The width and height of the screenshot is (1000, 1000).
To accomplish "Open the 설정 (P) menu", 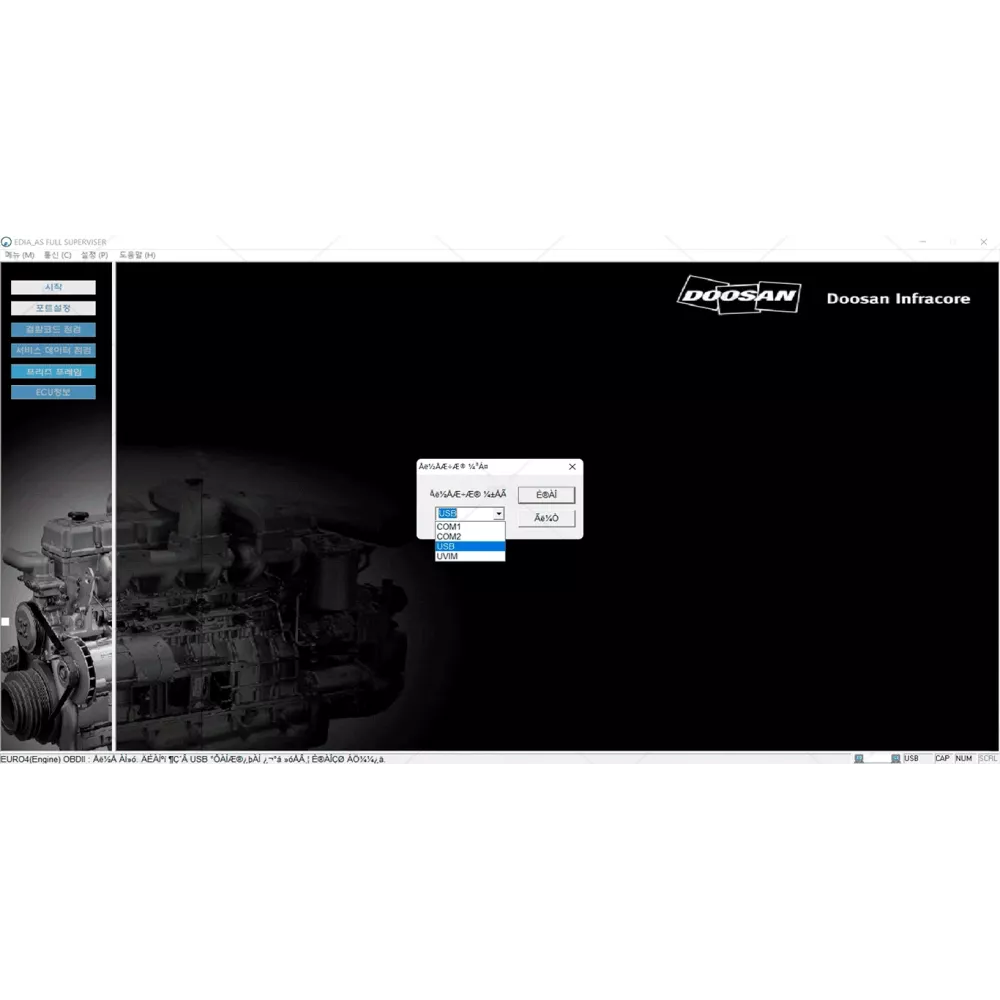I will click(x=94, y=255).
